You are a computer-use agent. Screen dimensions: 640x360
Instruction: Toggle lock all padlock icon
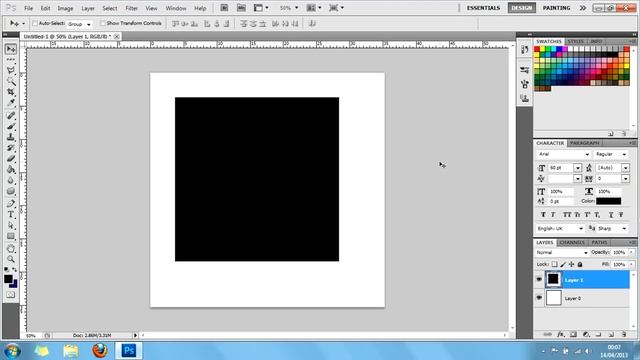pyautogui.click(x=580, y=264)
